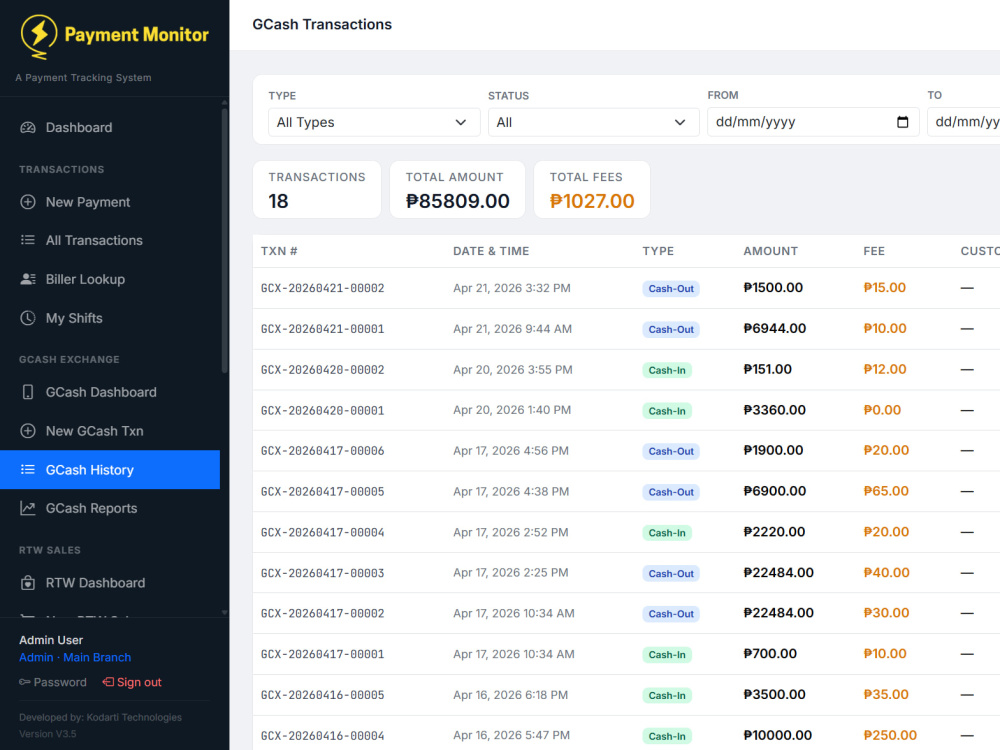Screen dimensions: 1000x750
Task: Select transaction GCX-20260416-00005
Action: tap(323, 695)
